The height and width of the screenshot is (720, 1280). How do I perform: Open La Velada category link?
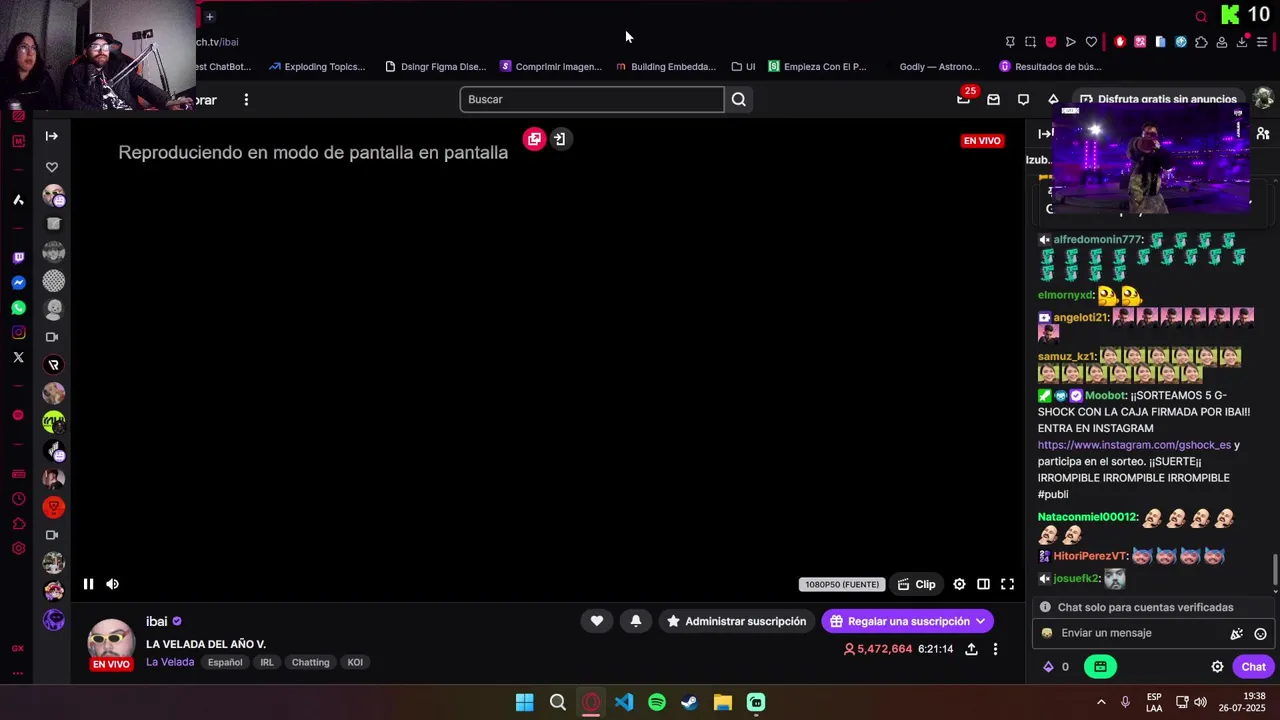click(170, 662)
